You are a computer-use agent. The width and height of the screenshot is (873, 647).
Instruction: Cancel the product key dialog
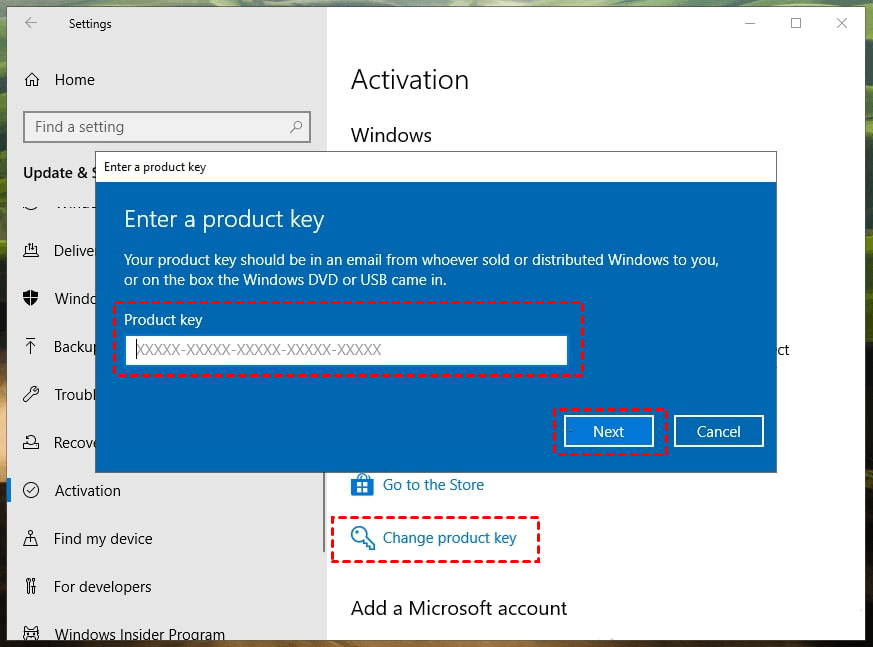click(718, 432)
